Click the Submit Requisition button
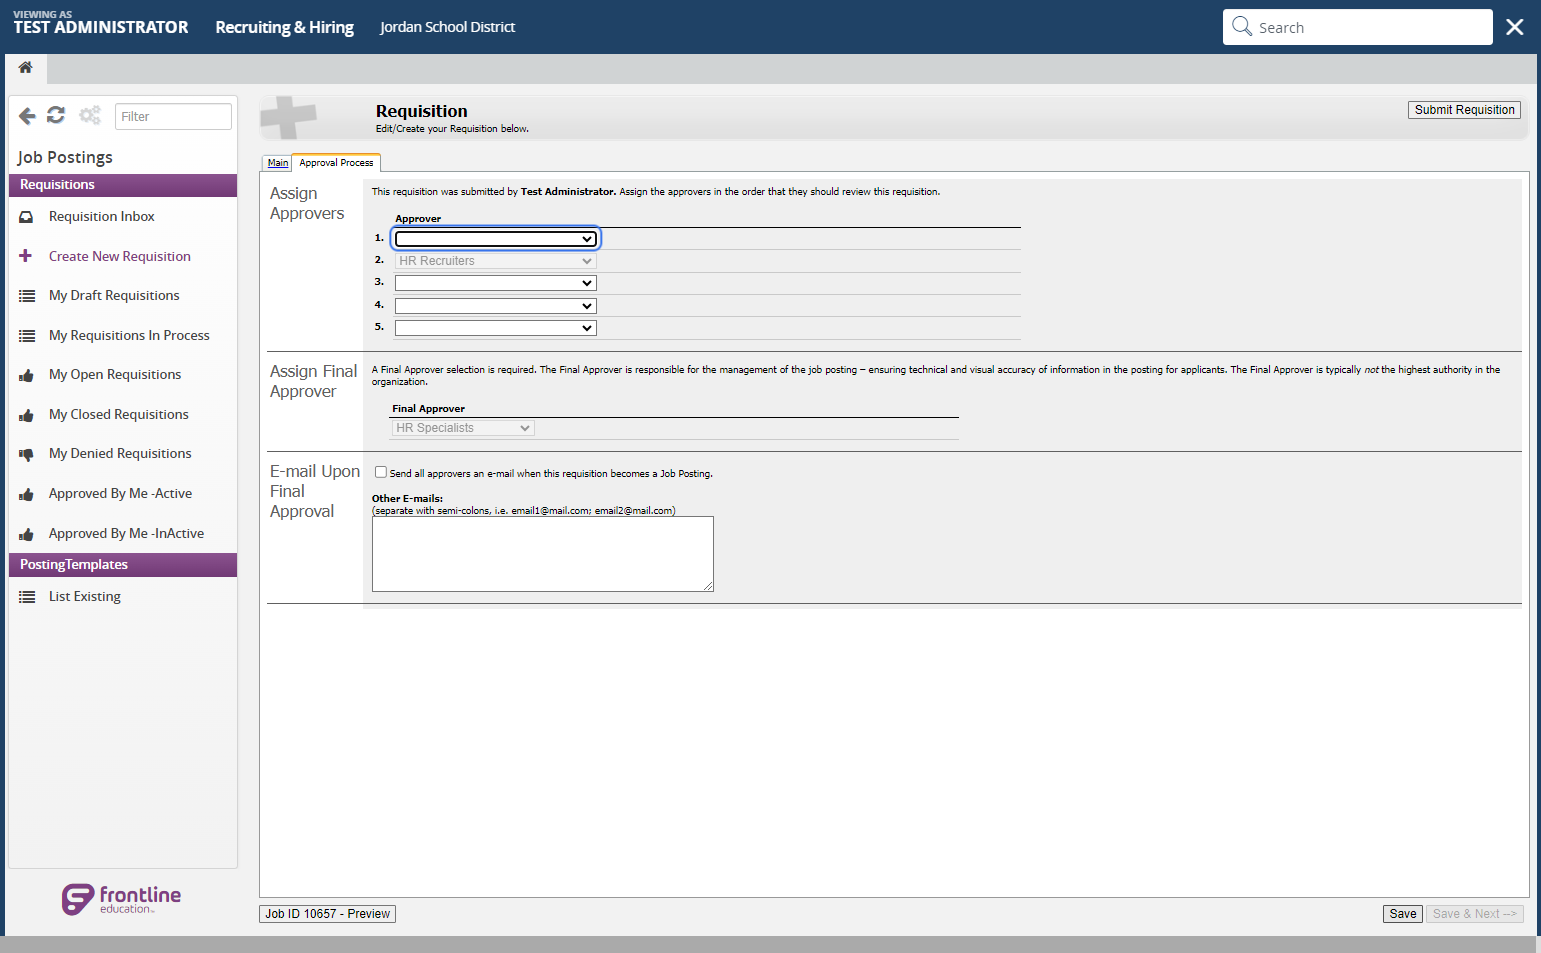The width and height of the screenshot is (1541, 953). 1464,110
